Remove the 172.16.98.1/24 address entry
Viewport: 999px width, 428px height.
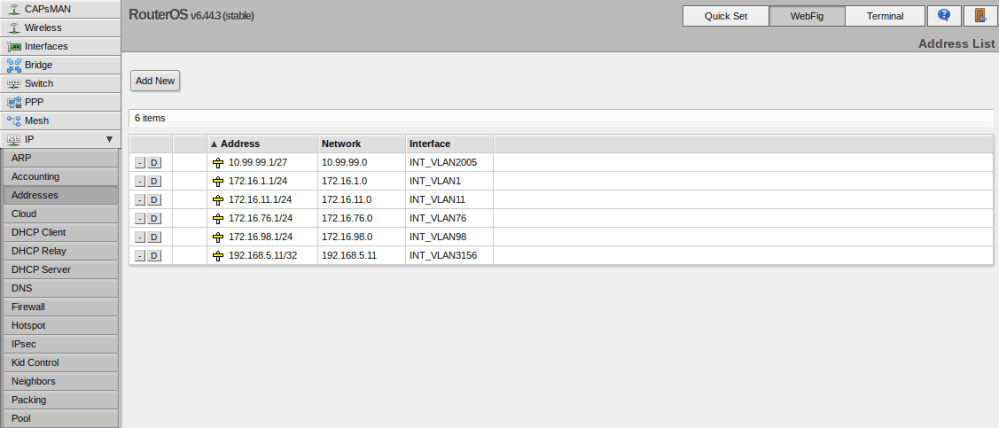[x=140, y=237]
